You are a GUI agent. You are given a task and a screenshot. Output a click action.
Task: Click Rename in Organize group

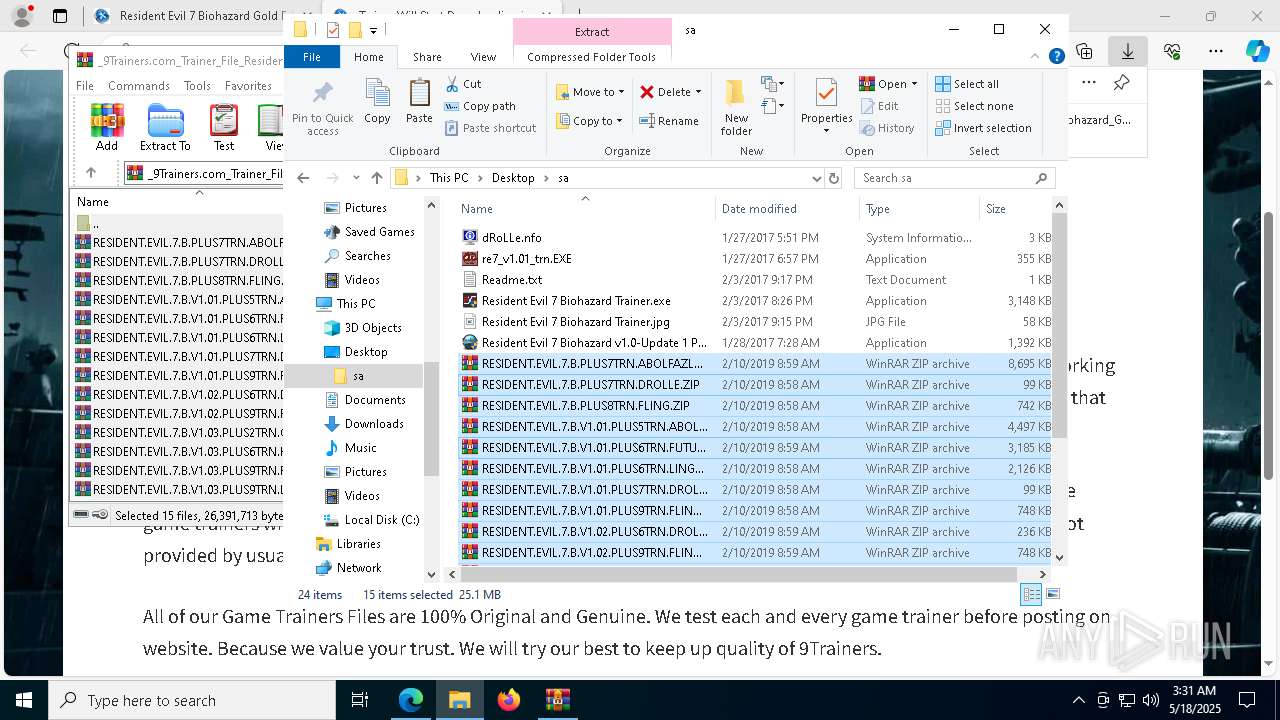tap(669, 121)
